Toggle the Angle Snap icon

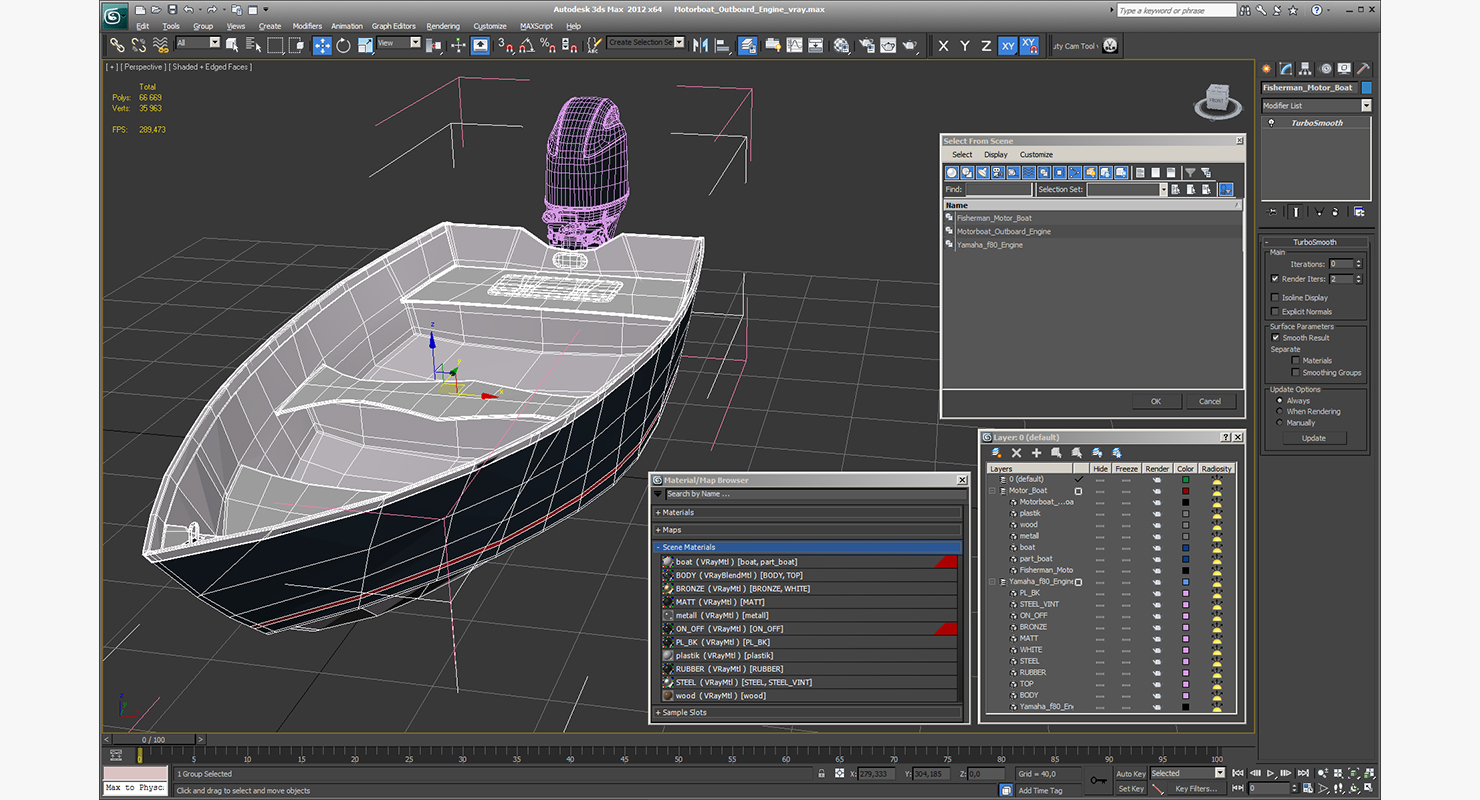point(526,45)
